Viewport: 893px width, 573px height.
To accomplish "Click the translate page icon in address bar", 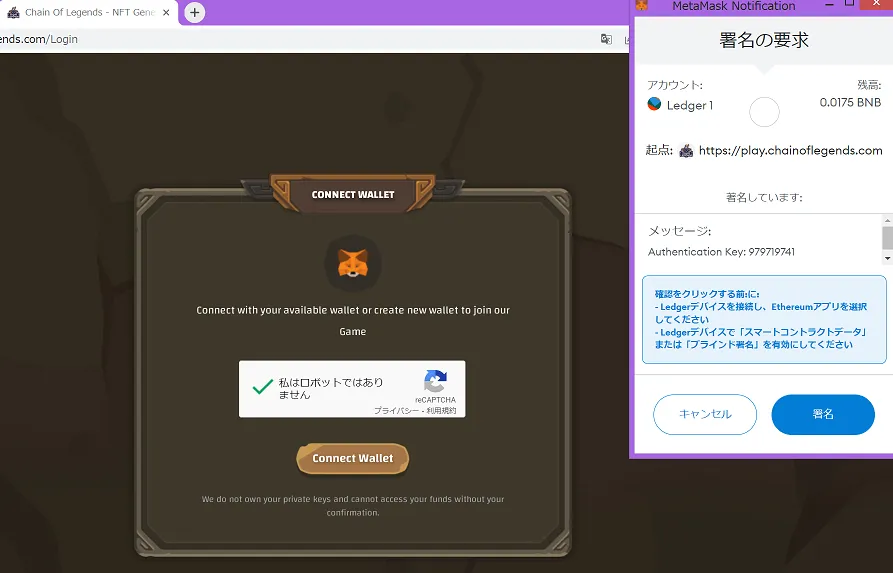I will point(606,39).
